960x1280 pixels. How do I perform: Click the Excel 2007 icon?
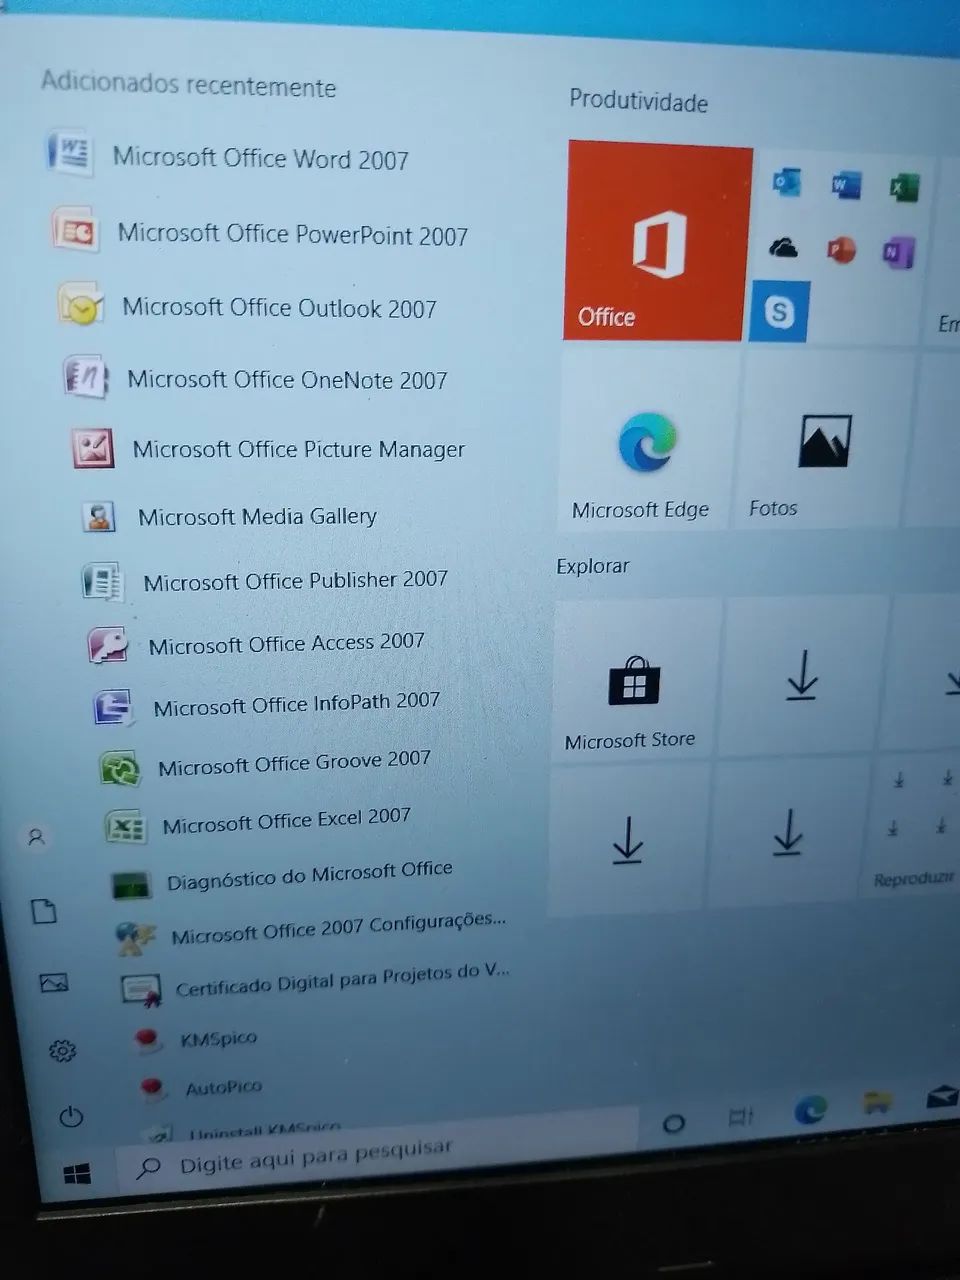point(125,827)
